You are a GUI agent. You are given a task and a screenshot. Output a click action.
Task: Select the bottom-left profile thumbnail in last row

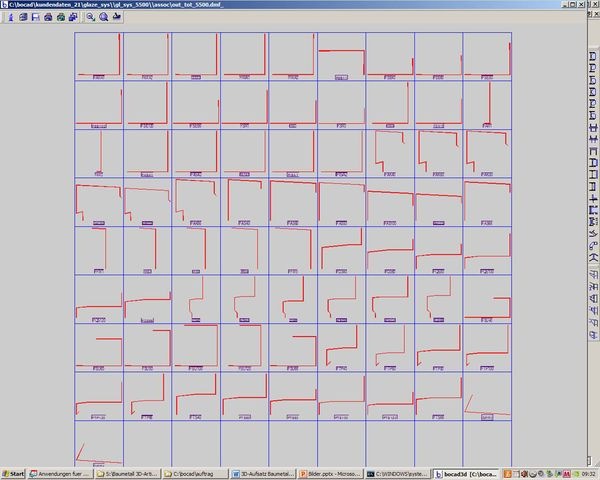tap(98, 444)
